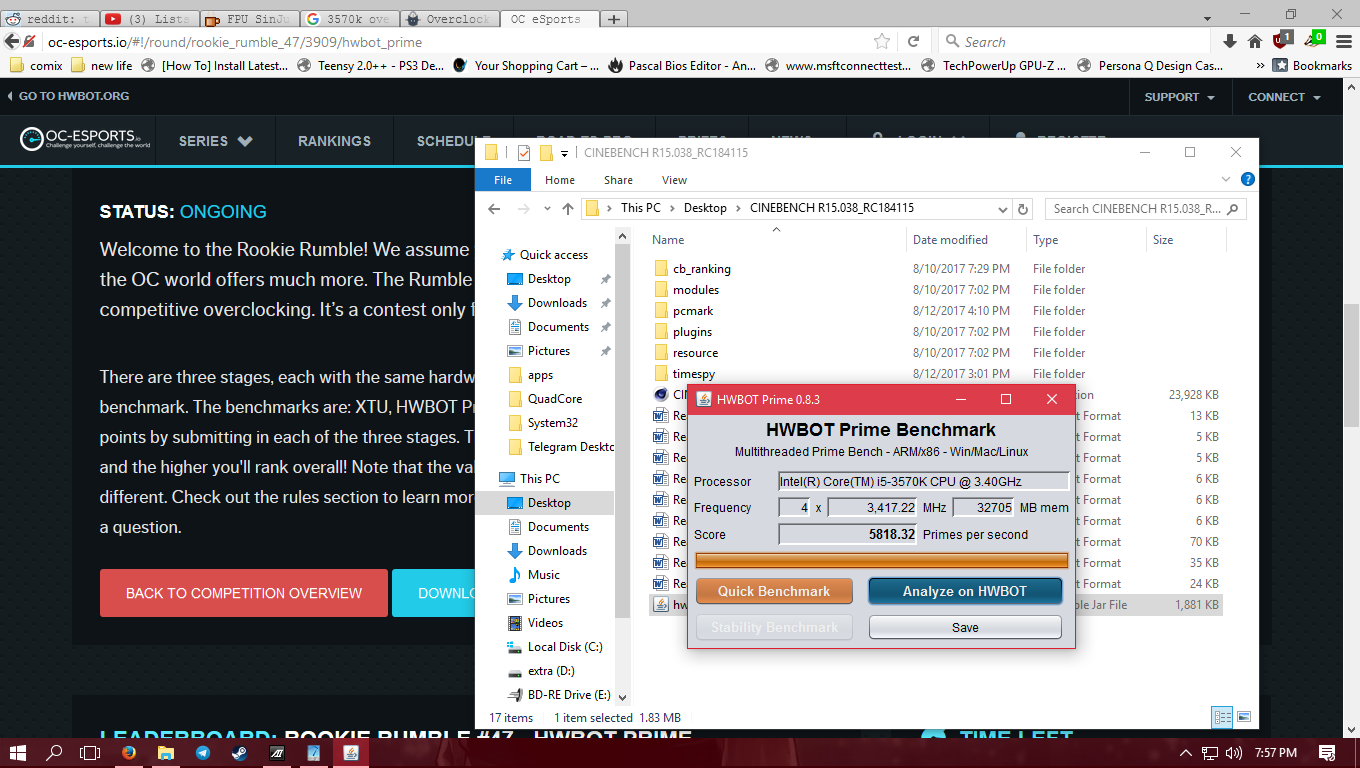Open new browser tab plus button
This screenshot has height=768, width=1360.
(x=613, y=19)
